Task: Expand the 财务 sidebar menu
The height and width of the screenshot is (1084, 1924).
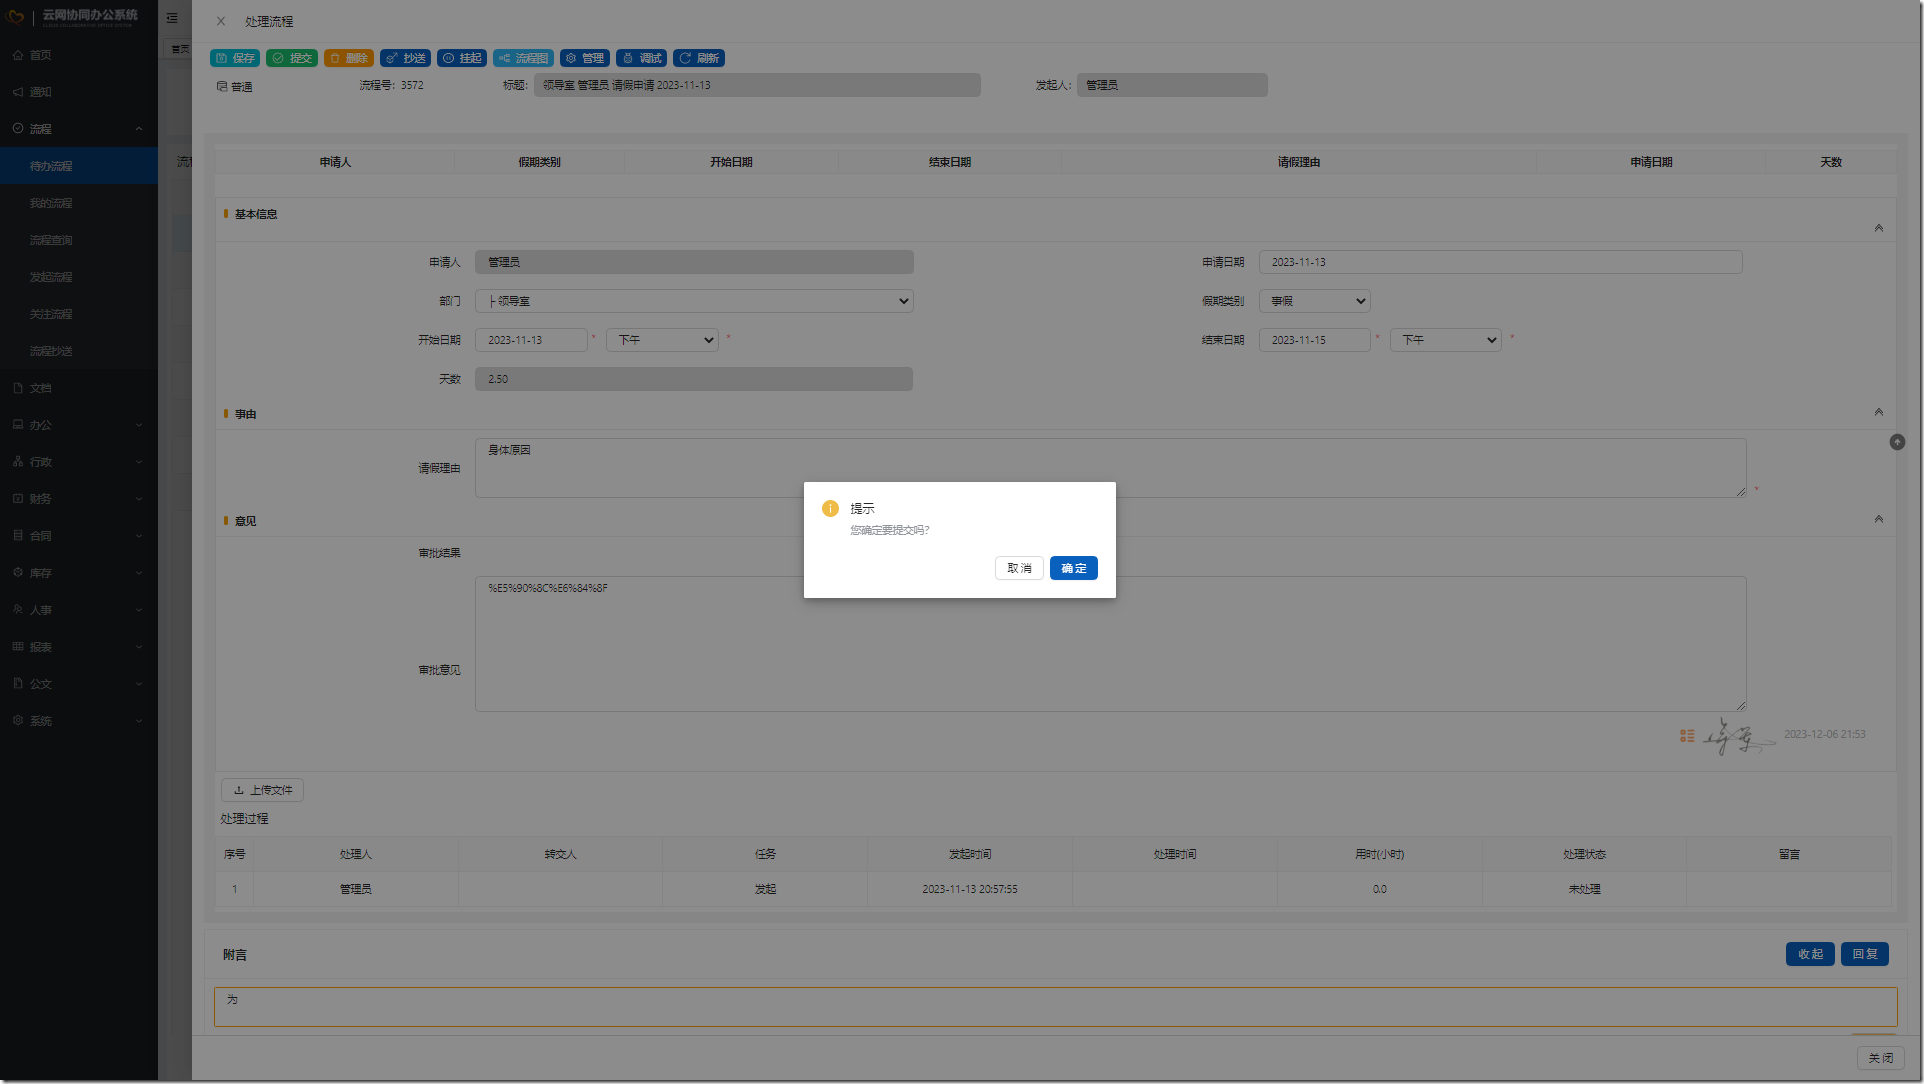Action: [79, 499]
